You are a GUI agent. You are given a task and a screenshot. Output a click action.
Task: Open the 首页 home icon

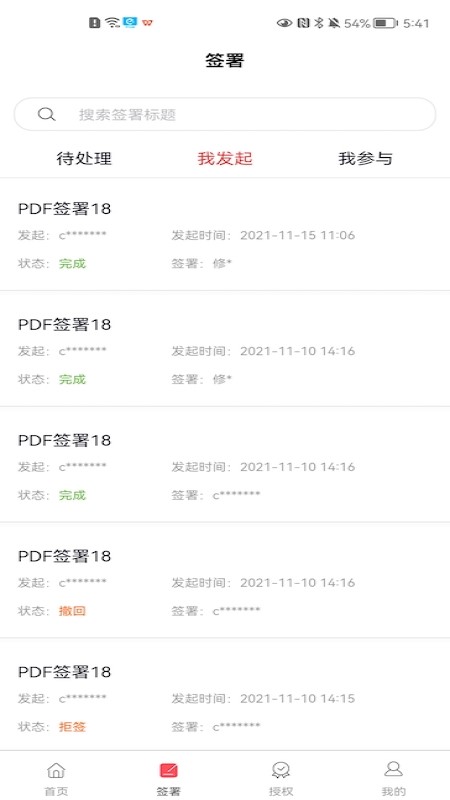[56, 769]
